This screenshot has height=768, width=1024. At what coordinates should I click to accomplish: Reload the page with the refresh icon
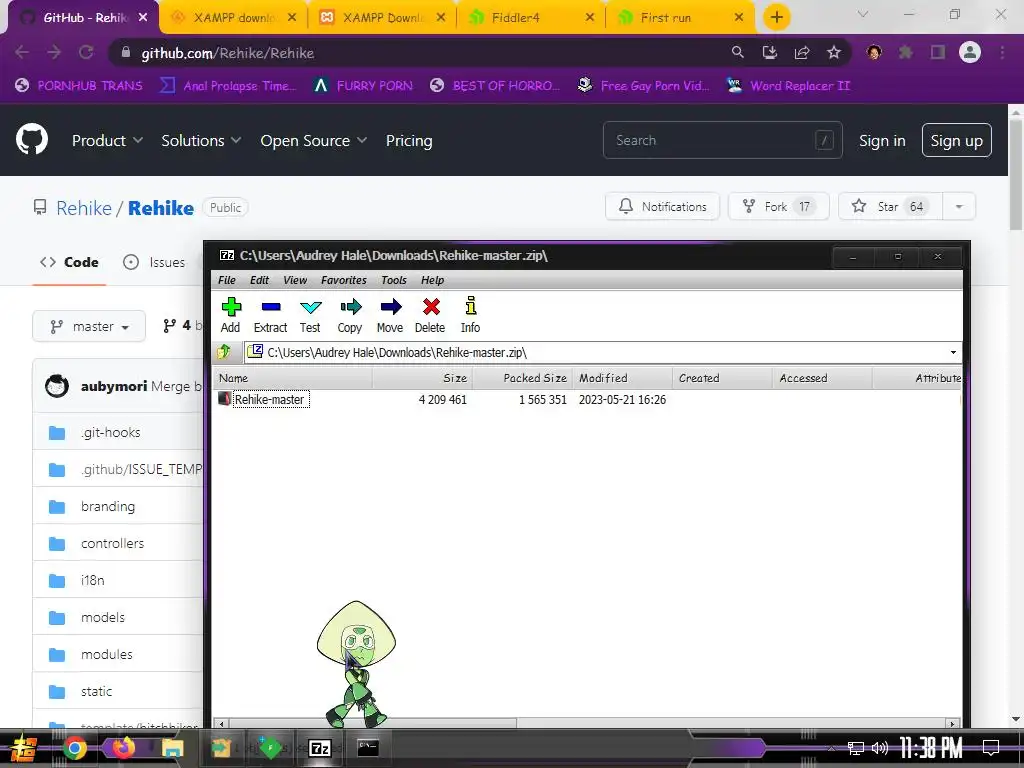tap(86, 52)
